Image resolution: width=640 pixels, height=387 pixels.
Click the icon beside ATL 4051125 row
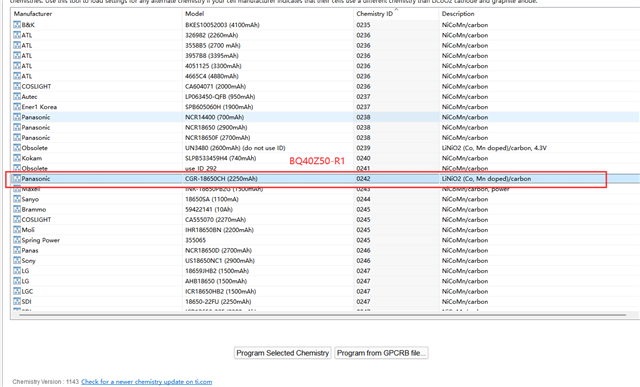point(17,66)
